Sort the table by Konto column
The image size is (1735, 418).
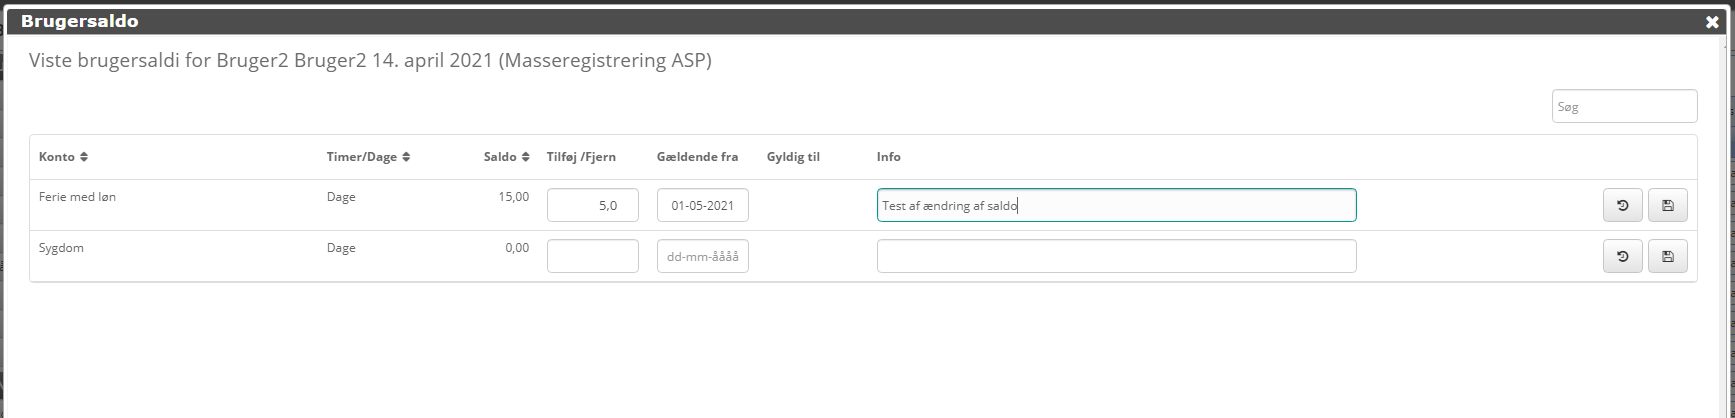(x=64, y=157)
